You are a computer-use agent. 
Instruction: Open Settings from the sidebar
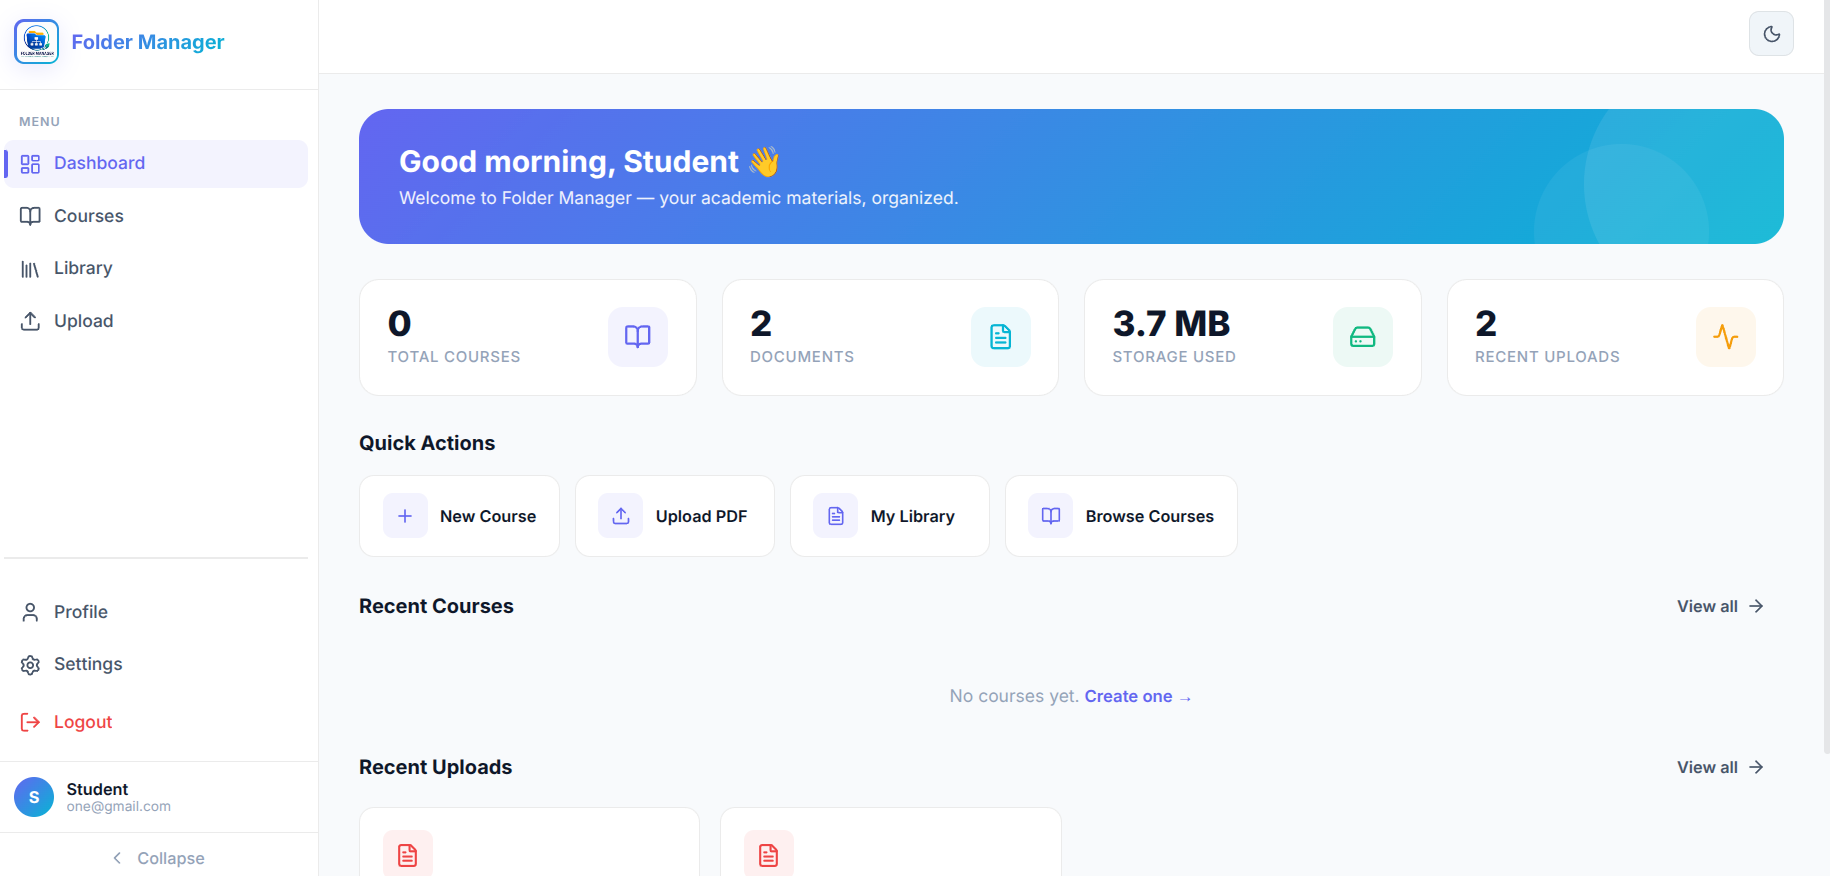click(x=156, y=664)
